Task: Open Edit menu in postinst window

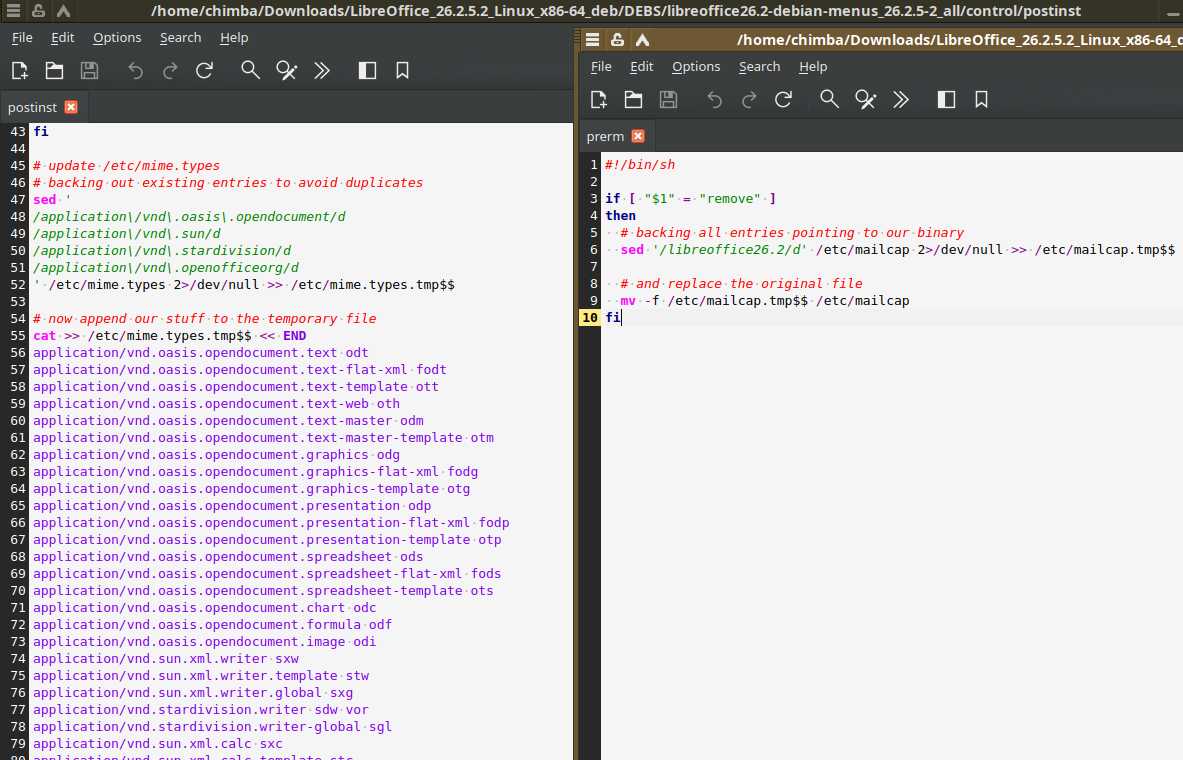Action: click(63, 38)
